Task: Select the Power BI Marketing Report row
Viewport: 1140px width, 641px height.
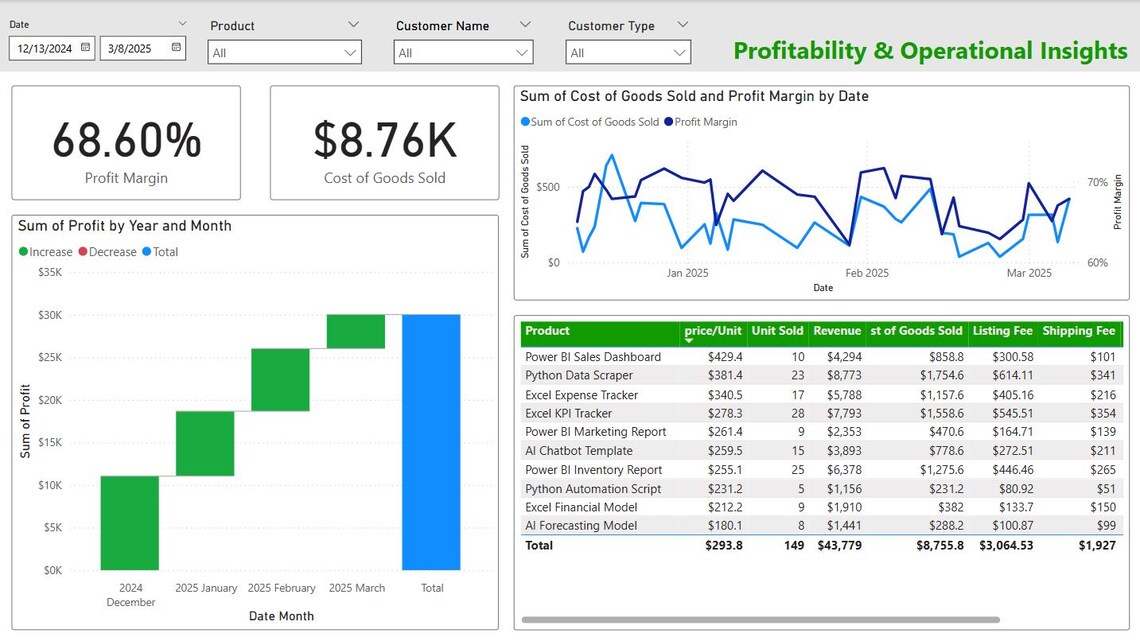Action: (x=821, y=432)
